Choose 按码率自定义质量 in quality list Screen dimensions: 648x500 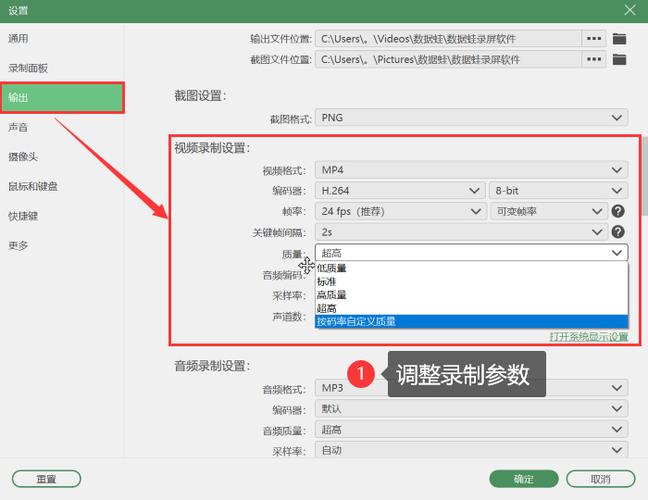click(472, 321)
